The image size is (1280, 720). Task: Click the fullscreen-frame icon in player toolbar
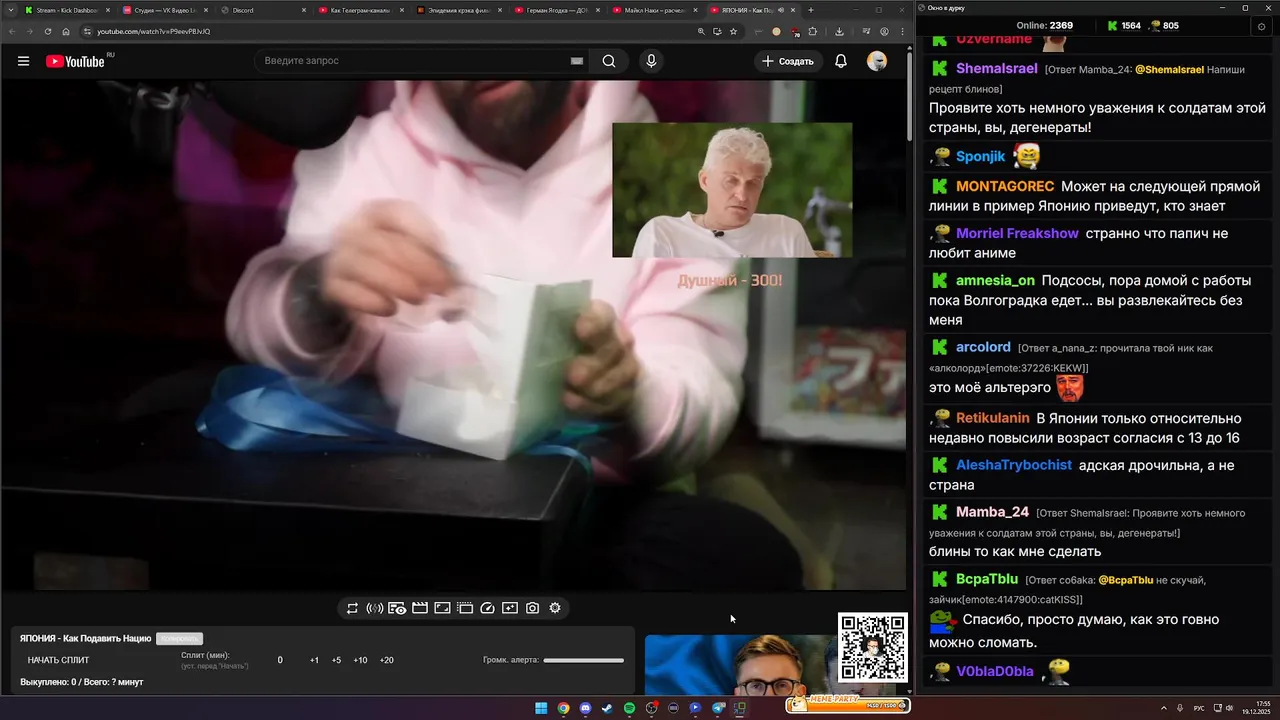tap(442, 608)
